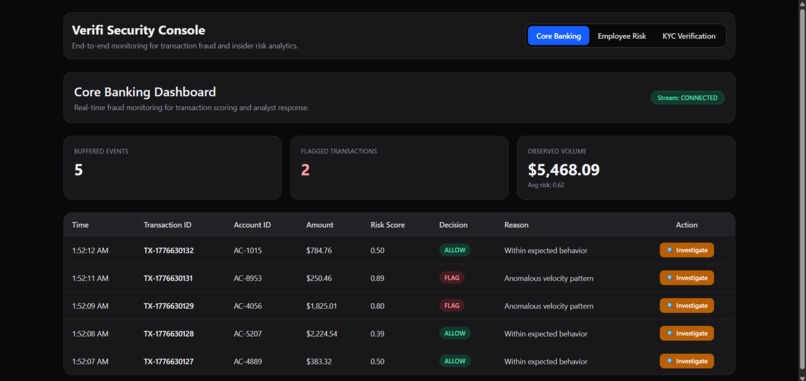
Task: Click the 1:52:07 AM timestamp
Action: click(x=90, y=361)
